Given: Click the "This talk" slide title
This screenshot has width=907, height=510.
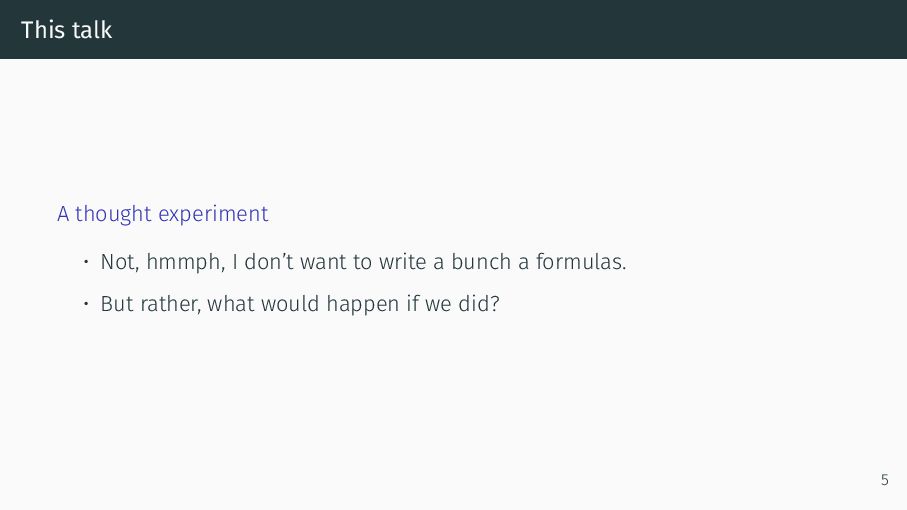Looking at the screenshot, I should (67, 29).
